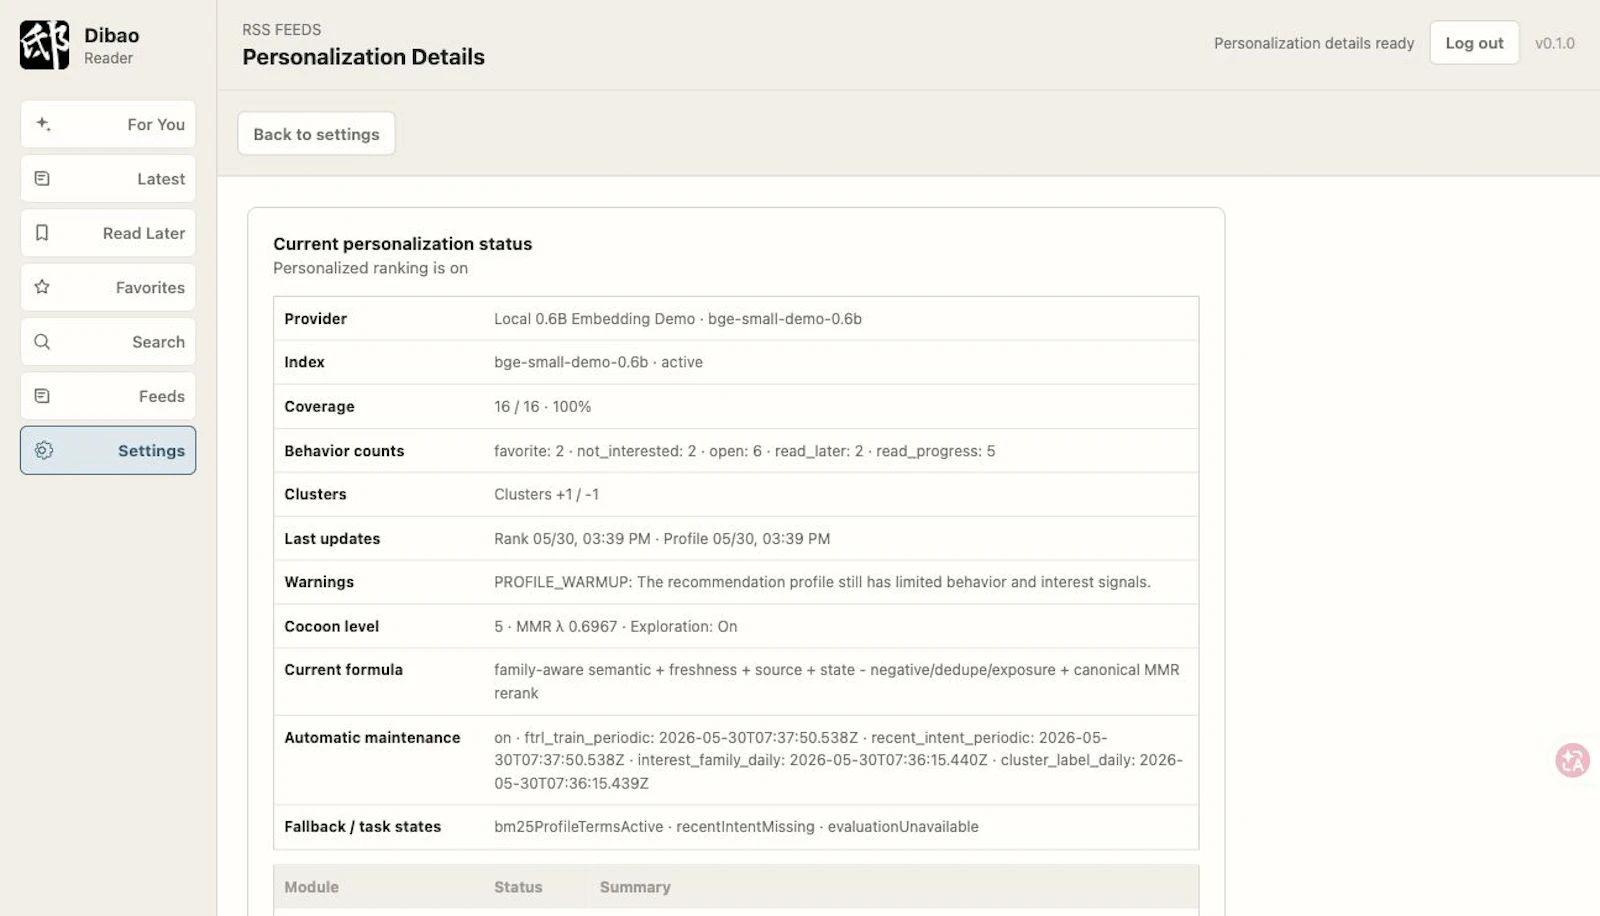Click the Fallback / task states label
Screen dimensions: 1600x916
click(x=362, y=826)
